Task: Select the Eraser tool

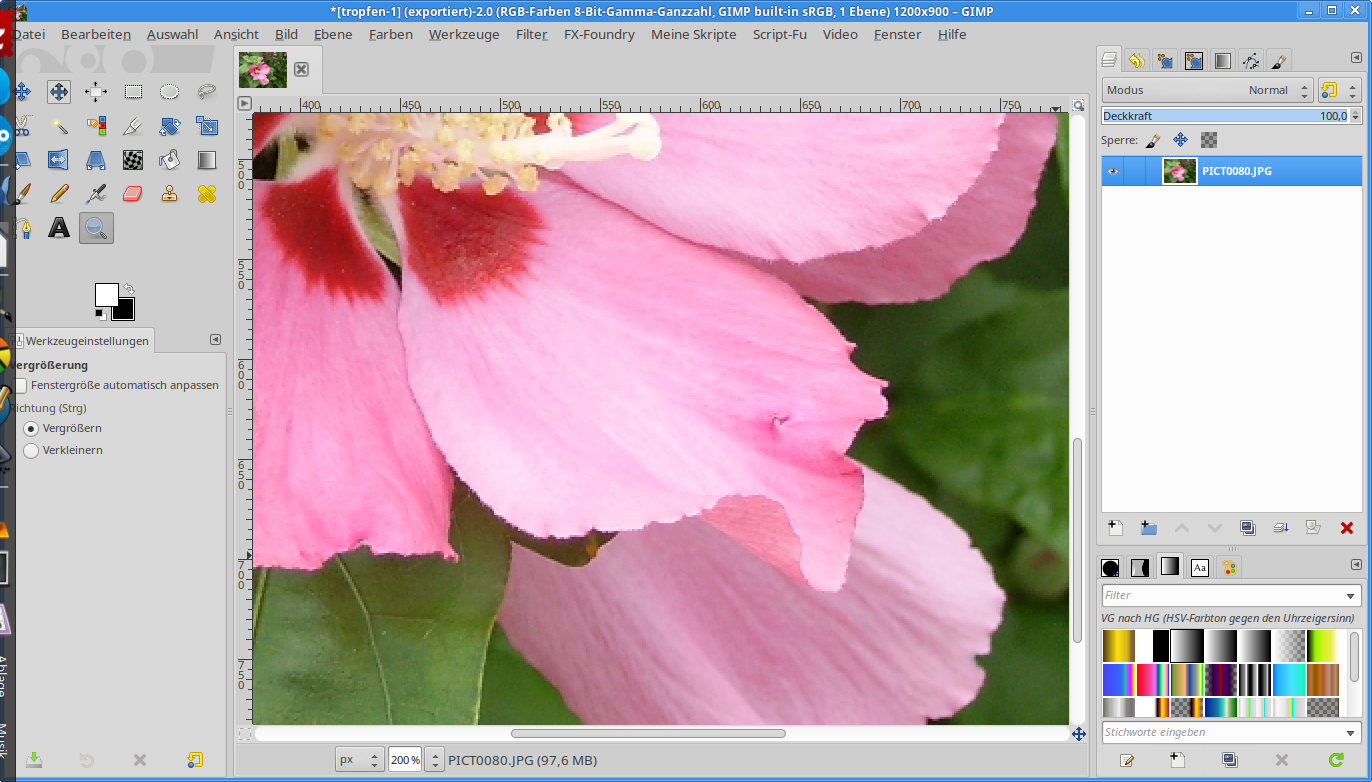Action: 133,193
